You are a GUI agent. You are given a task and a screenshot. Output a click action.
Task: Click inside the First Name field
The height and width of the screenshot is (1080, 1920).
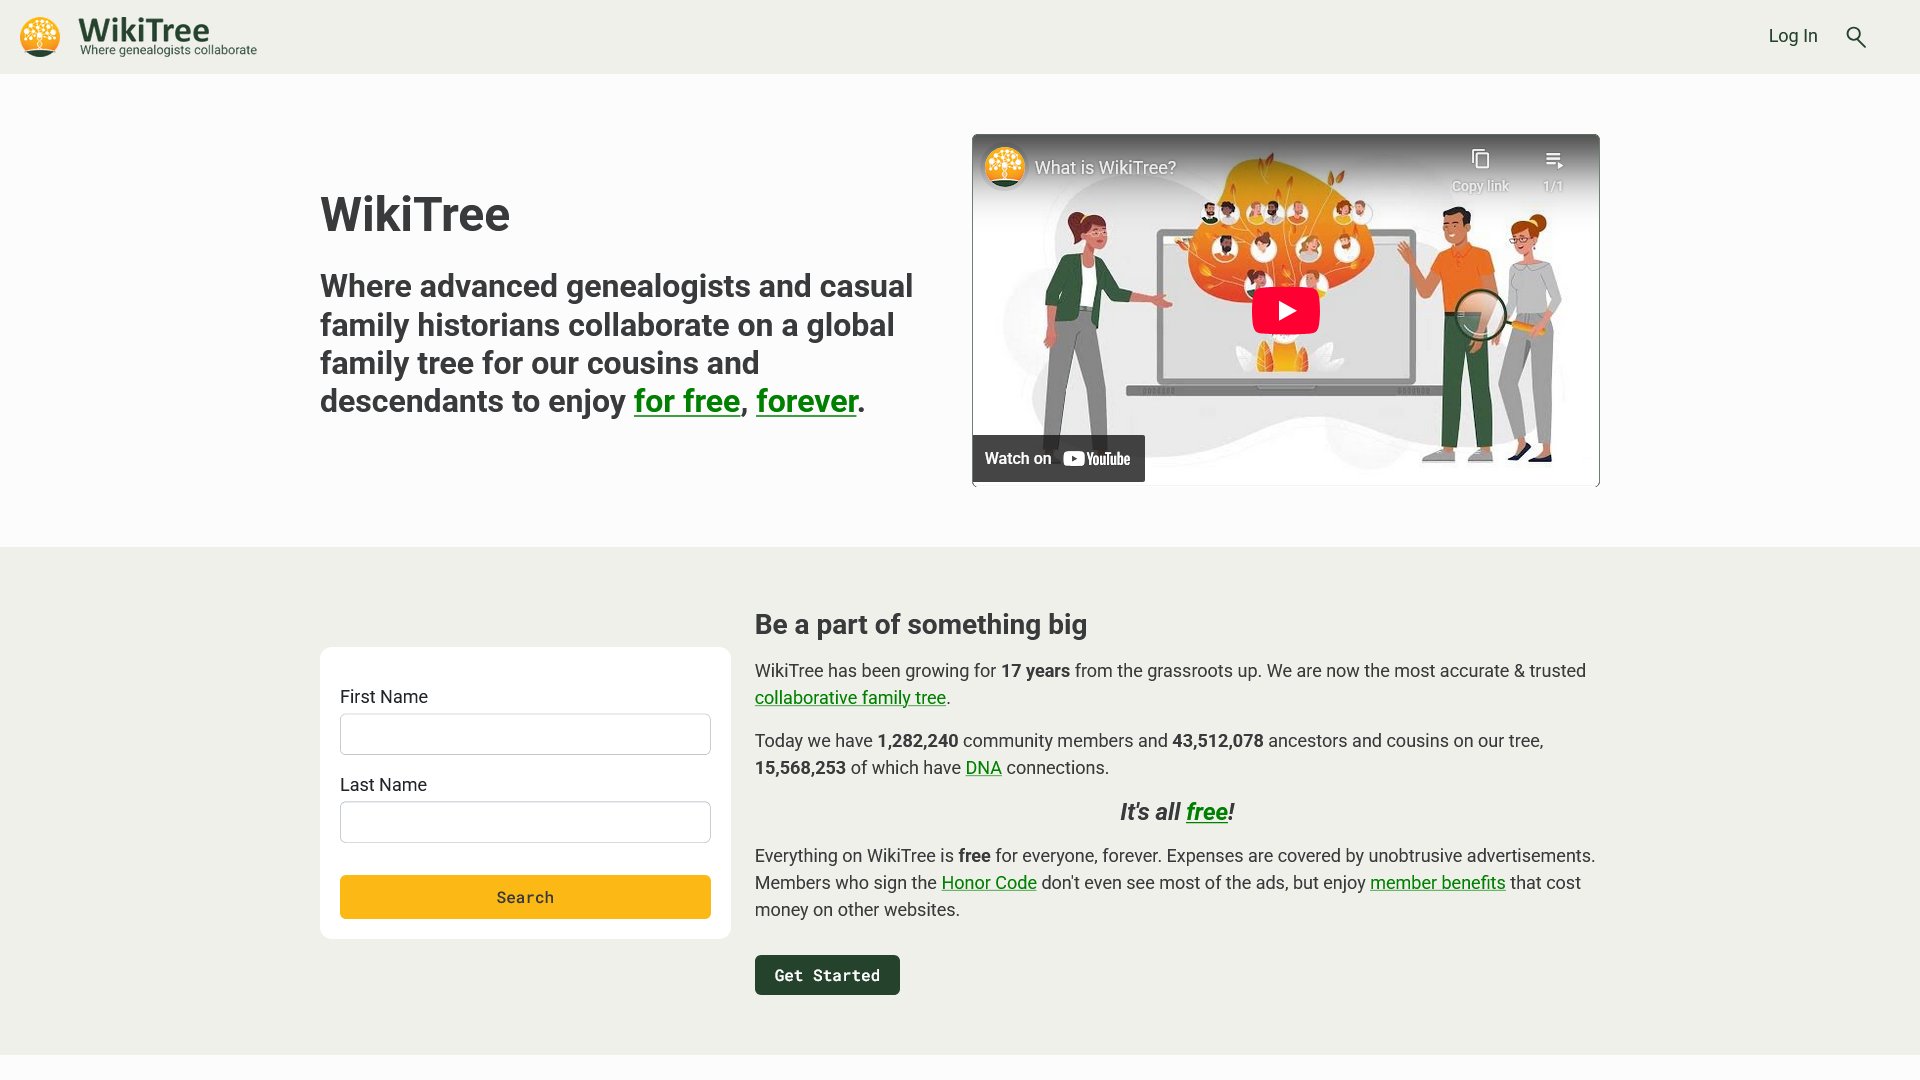click(x=525, y=733)
